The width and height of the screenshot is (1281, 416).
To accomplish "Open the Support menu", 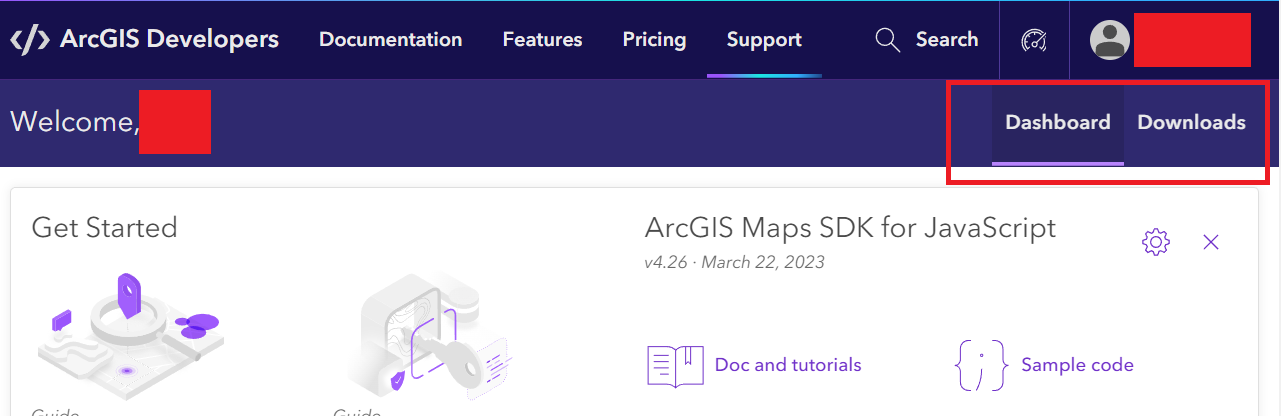I will point(764,40).
